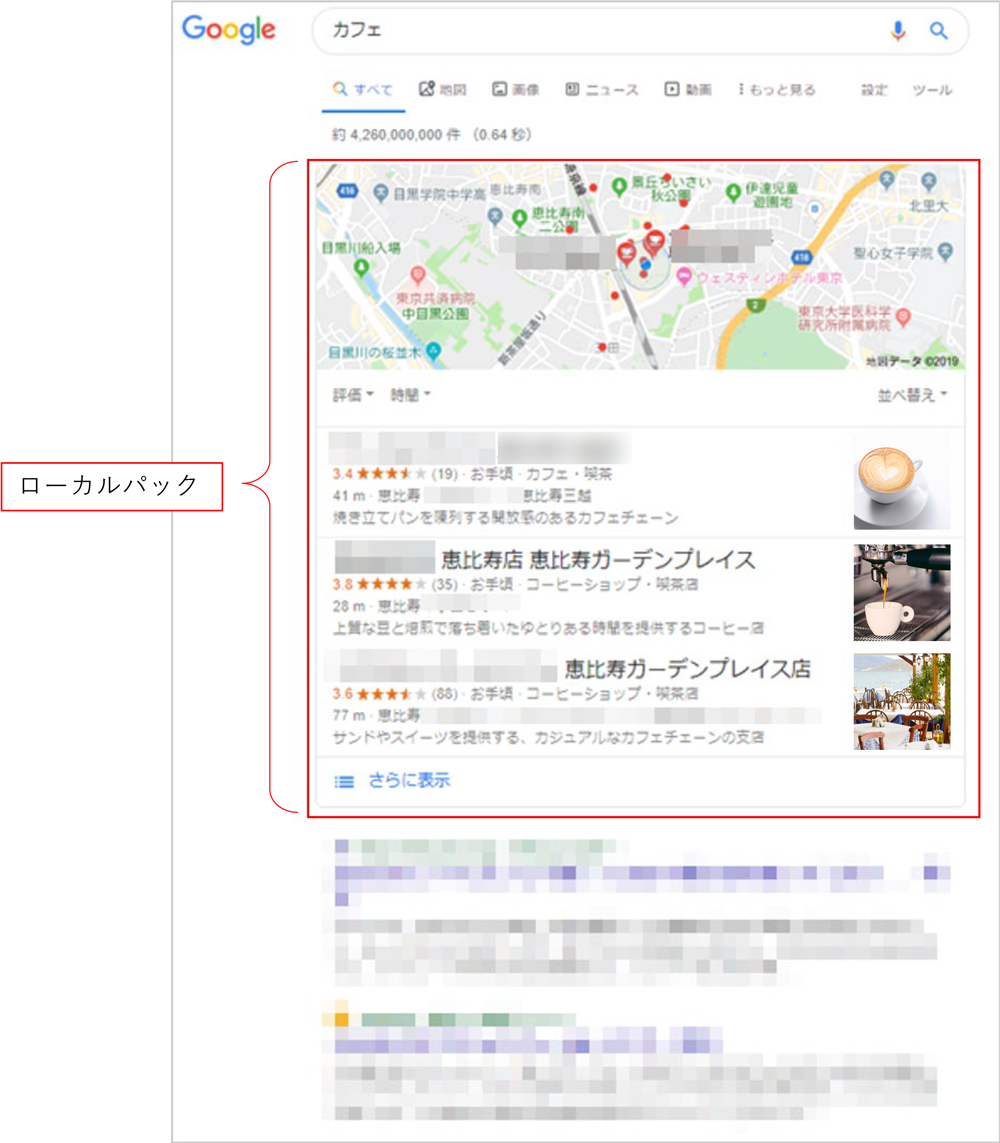Click the ウェスティンホテル東京 map pin
The height and width of the screenshot is (1143, 1000).
[684, 278]
